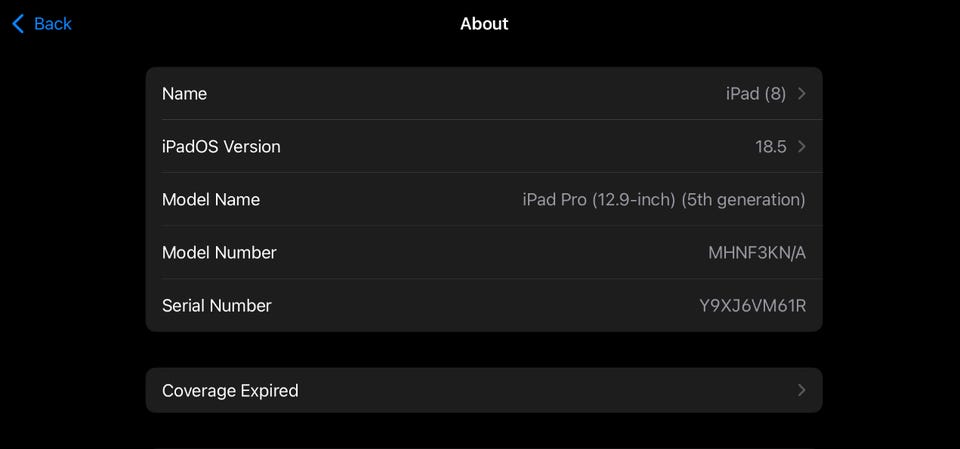Tap the MHNF3KN/A model number value

click(756, 253)
